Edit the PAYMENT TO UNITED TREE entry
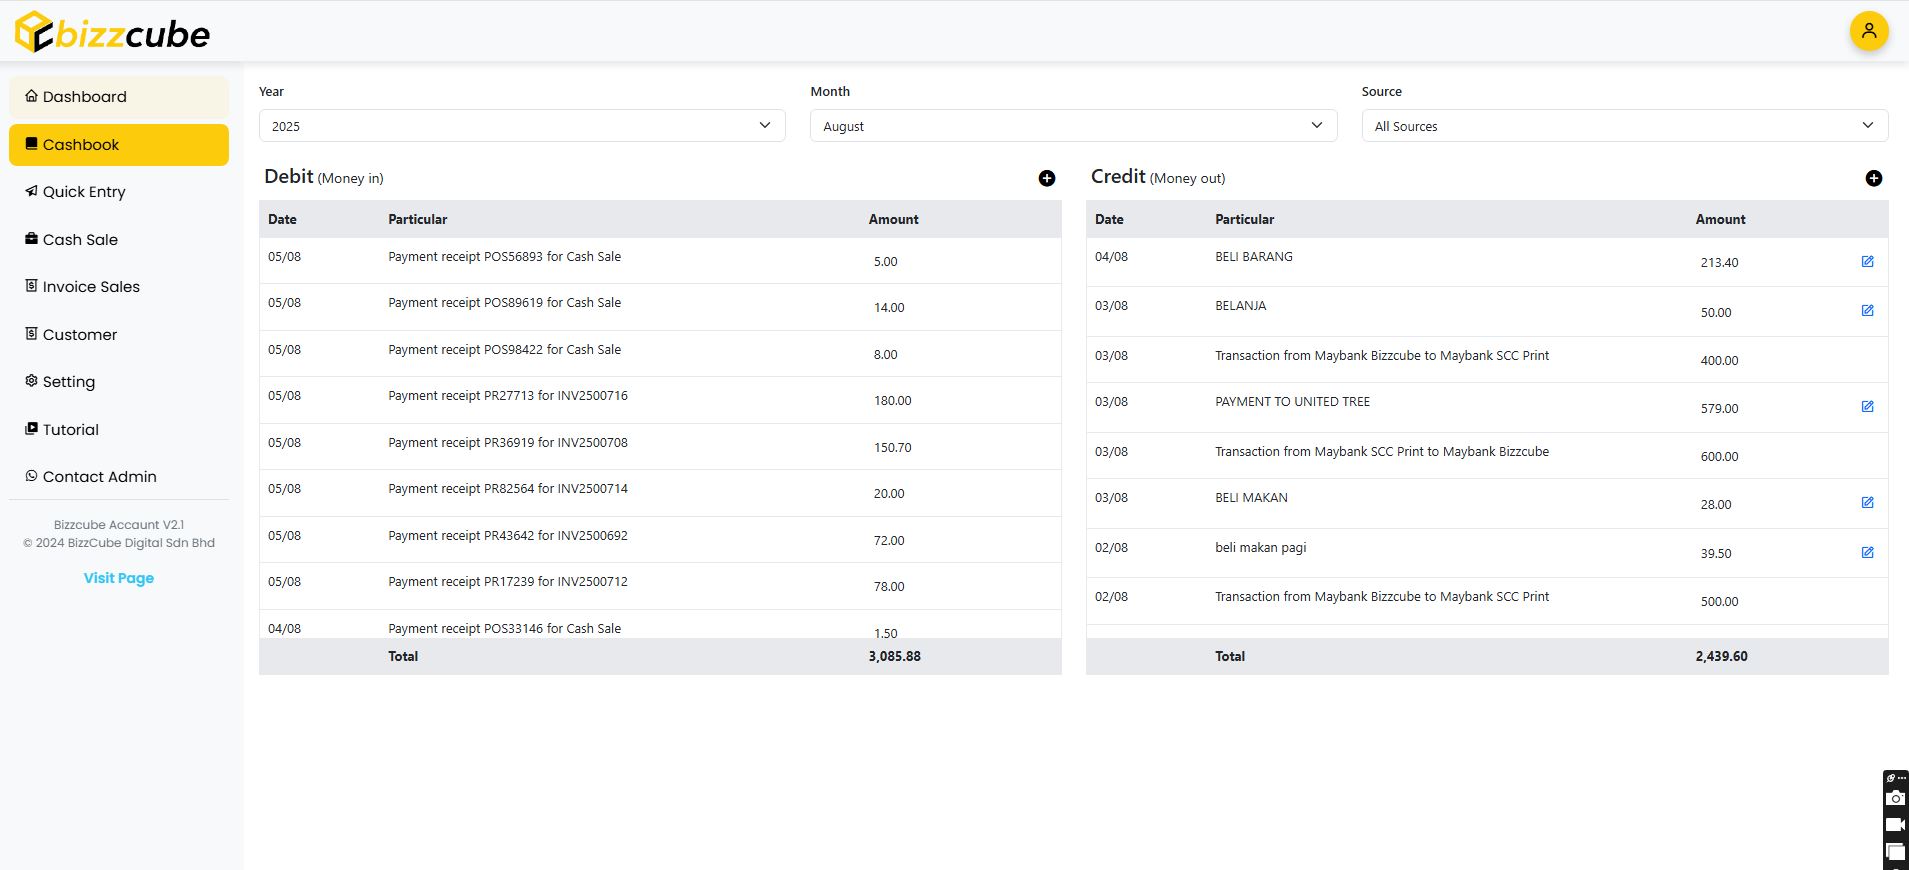The image size is (1909, 870). pos(1867,407)
